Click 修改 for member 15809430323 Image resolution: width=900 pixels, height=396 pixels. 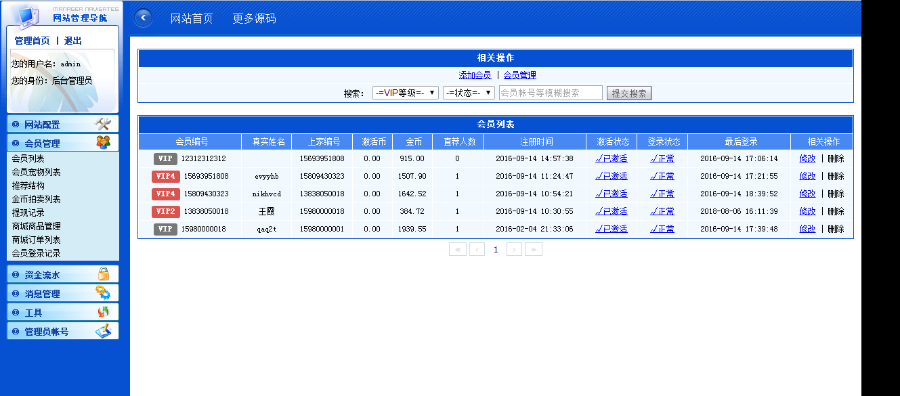point(807,194)
